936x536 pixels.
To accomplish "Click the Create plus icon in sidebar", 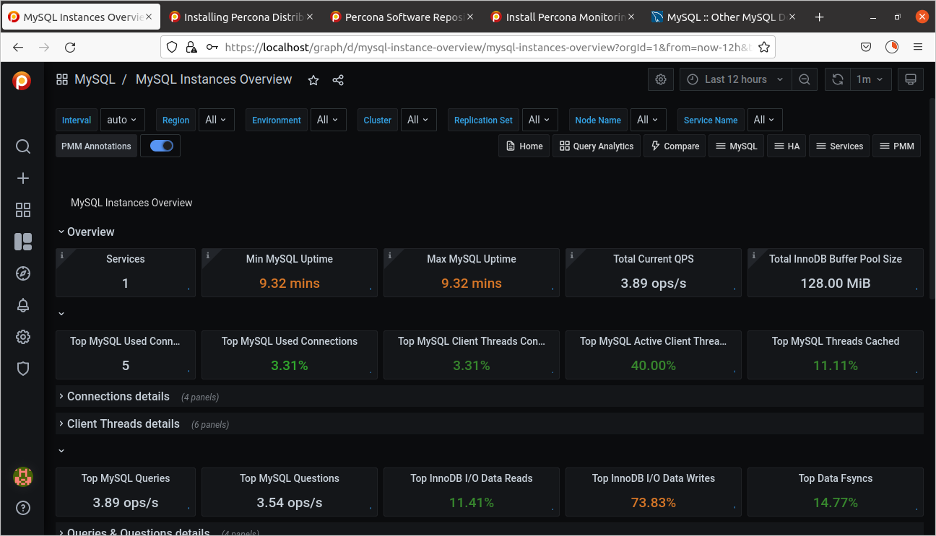I will click(x=23, y=178).
